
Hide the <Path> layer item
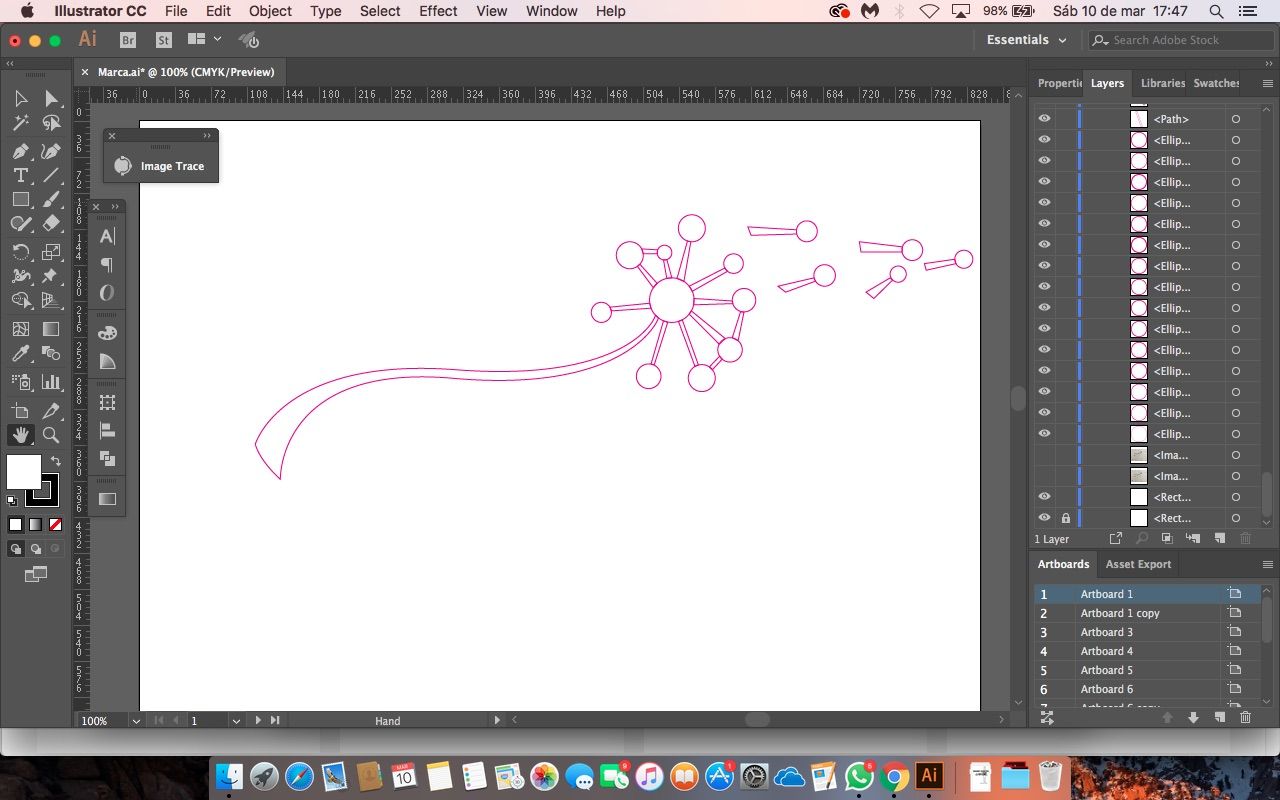pos(1044,119)
